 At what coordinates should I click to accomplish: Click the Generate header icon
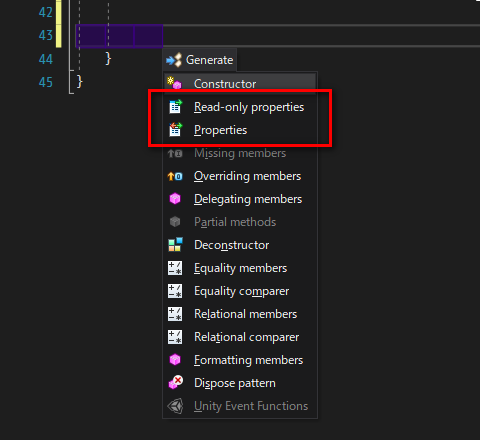pyautogui.click(x=174, y=60)
